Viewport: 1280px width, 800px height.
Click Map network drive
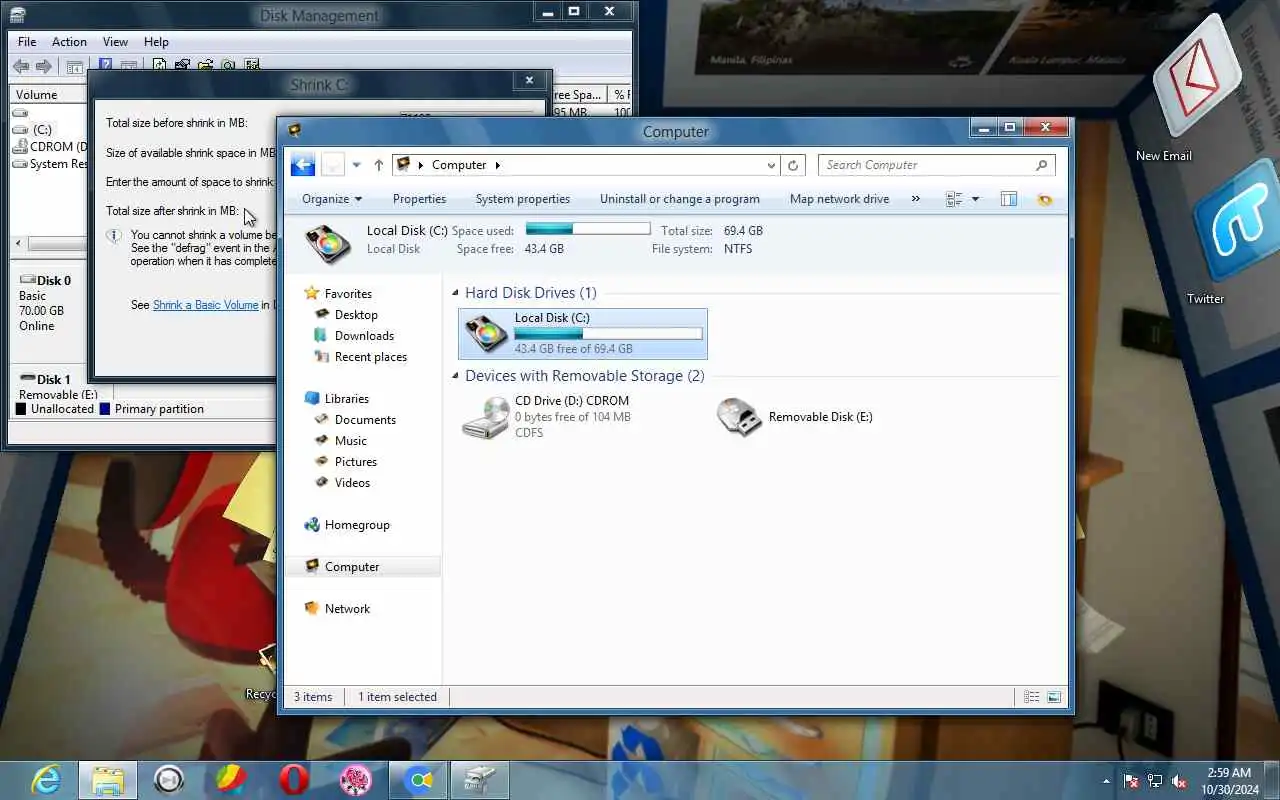click(839, 199)
